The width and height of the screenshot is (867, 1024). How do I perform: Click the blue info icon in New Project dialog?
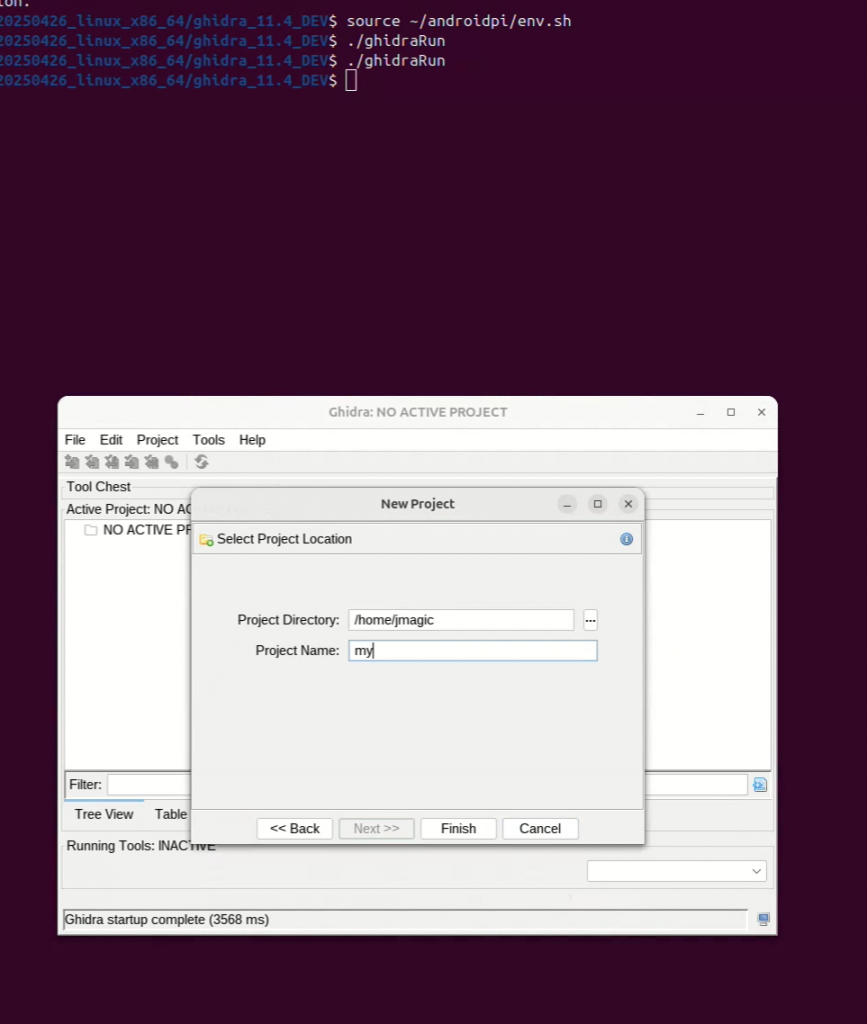coord(626,539)
